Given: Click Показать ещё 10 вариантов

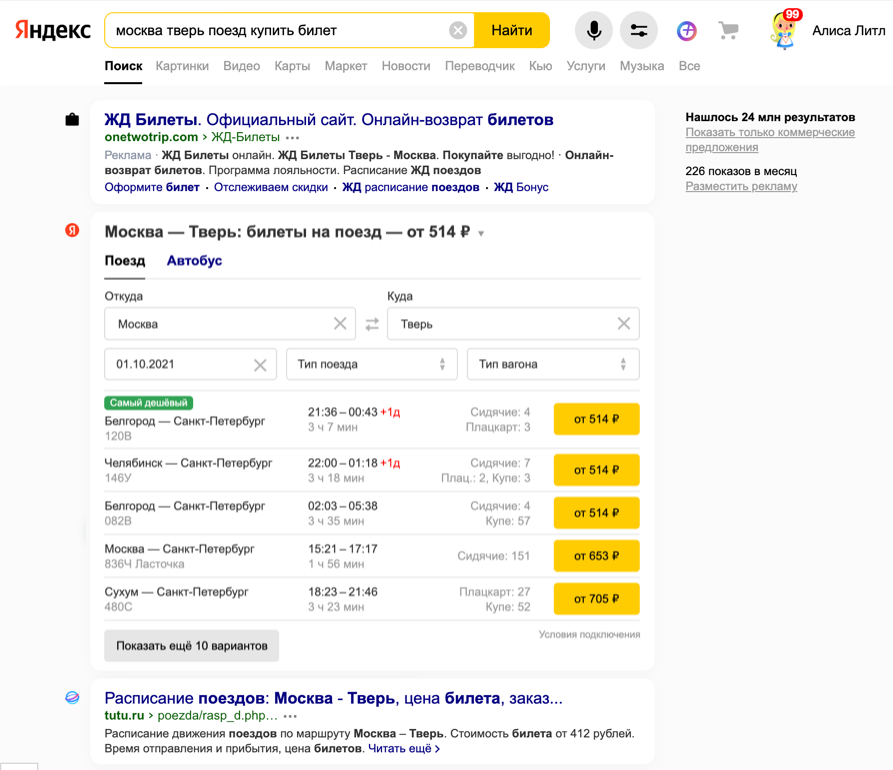Looking at the screenshot, I should tap(192, 646).
